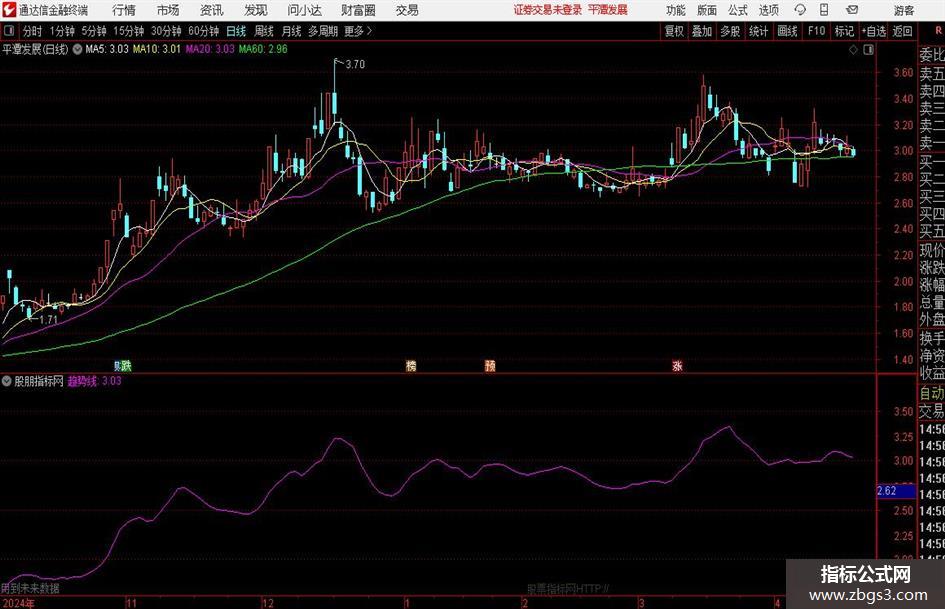This screenshot has width=945, height=609.
Task: Click the MA60: 2.96 indicator label
Action: pyautogui.click(x=263, y=49)
